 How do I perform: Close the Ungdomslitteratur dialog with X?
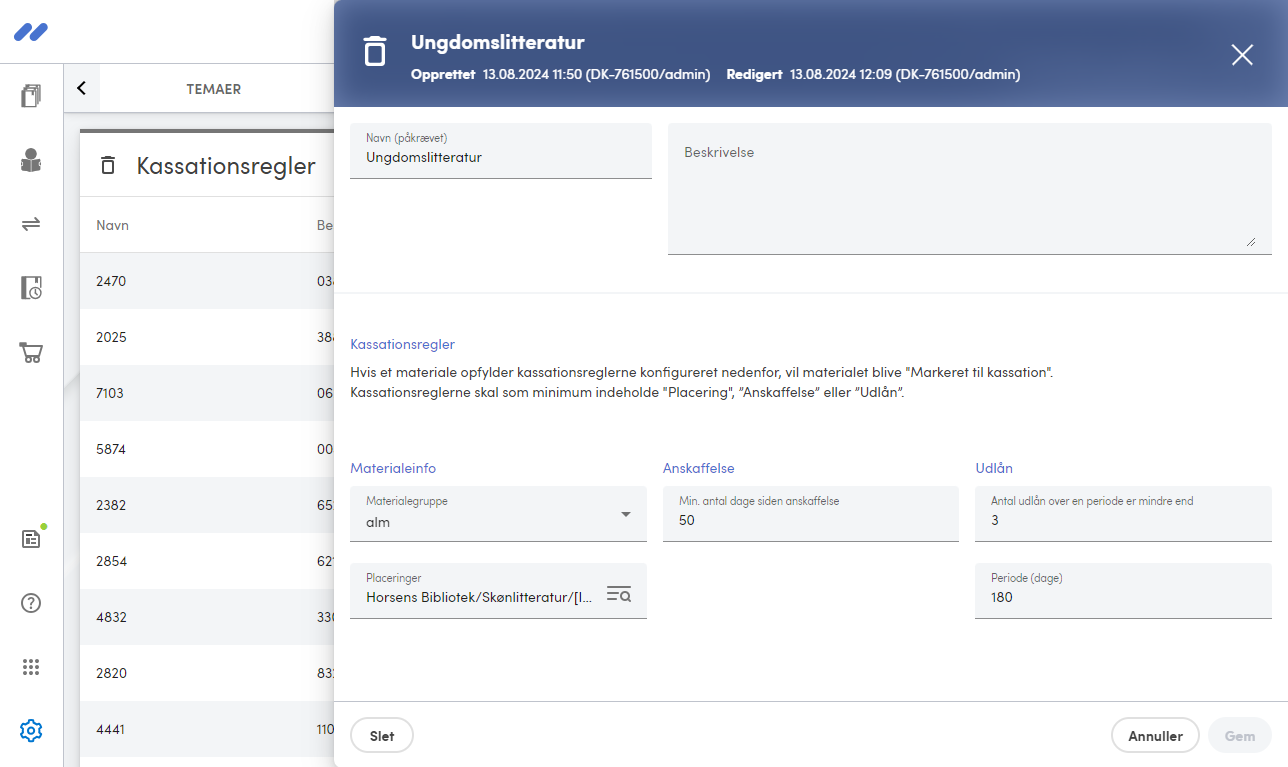pyautogui.click(x=1242, y=55)
